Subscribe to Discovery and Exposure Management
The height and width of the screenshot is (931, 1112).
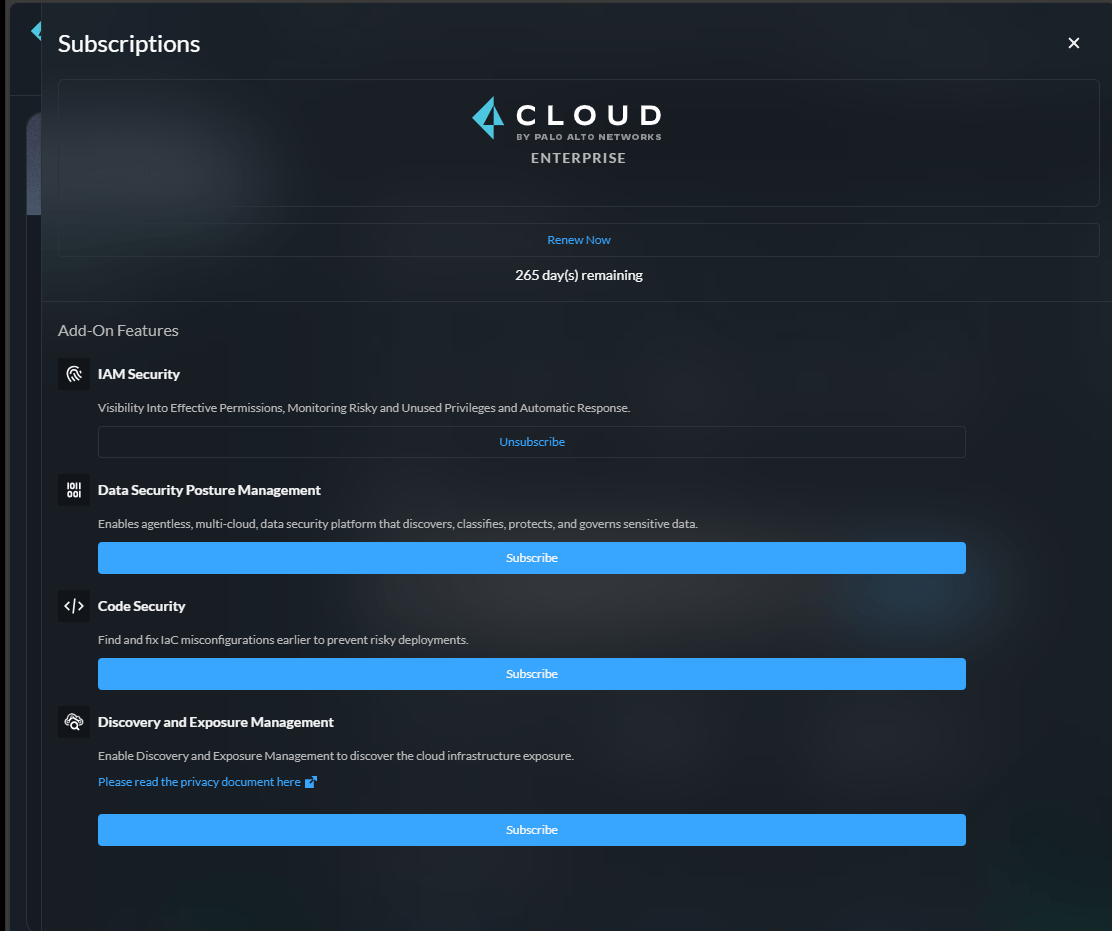click(x=532, y=830)
